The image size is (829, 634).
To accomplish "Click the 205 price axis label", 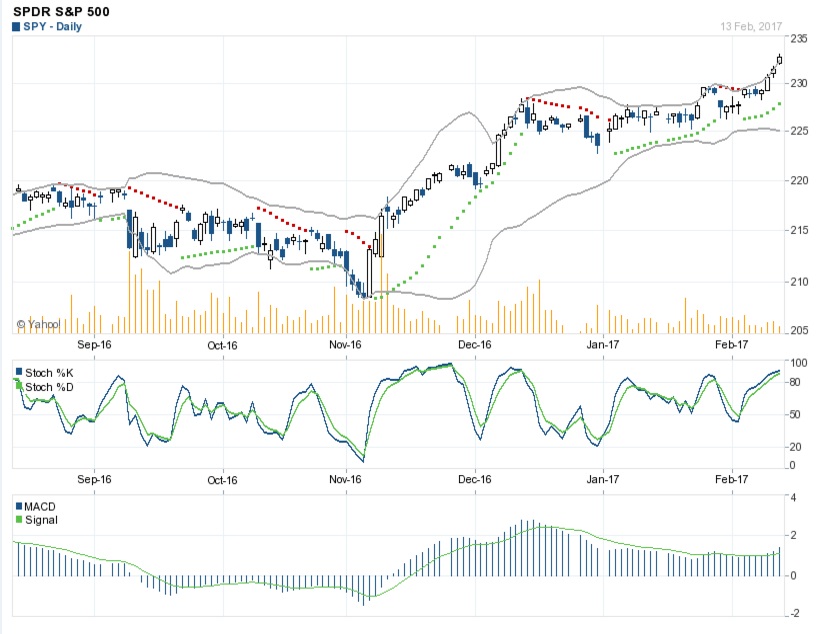I will 799,330.
